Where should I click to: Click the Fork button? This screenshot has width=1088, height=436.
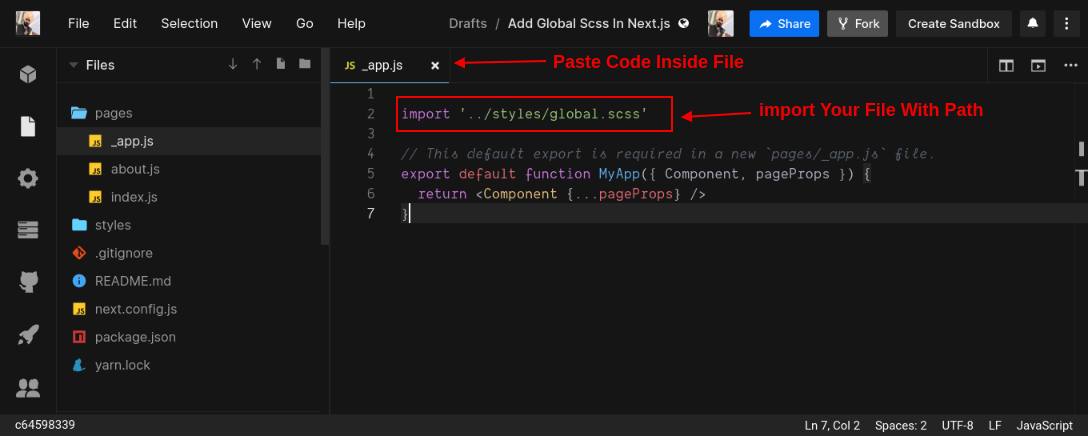pos(858,24)
